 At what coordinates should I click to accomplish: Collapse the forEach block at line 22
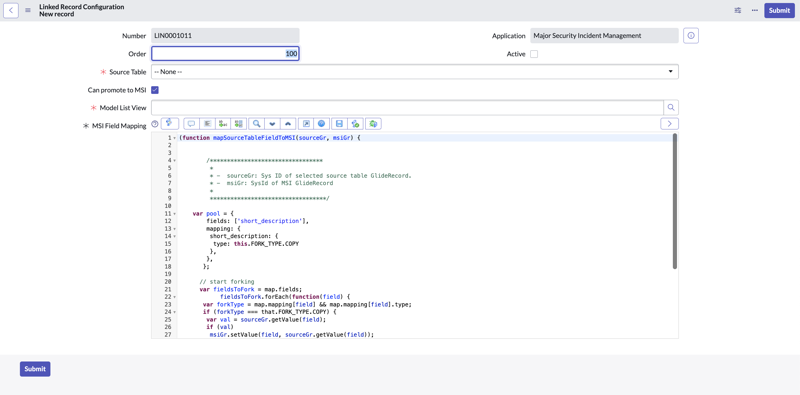174,297
